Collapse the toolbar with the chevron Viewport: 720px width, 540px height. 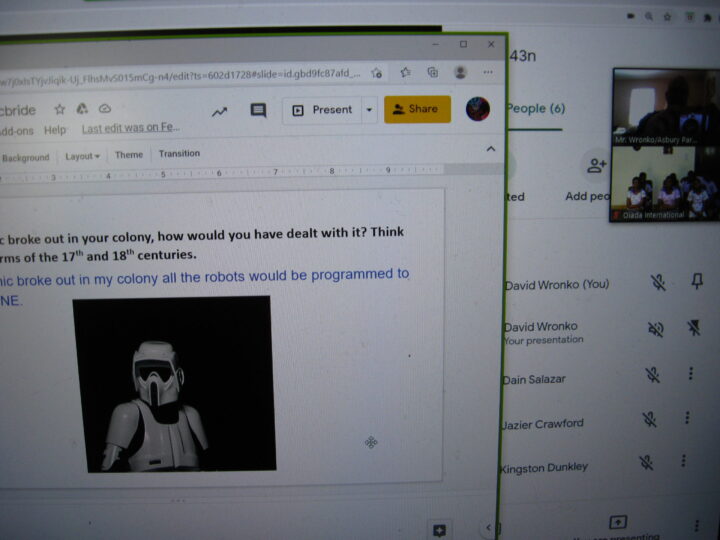[x=490, y=149]
